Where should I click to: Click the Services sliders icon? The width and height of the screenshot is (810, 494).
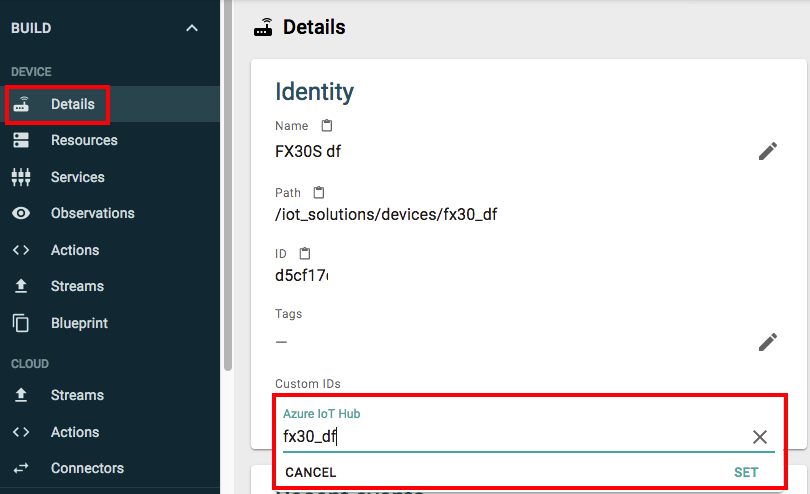(x=21, y=177)
